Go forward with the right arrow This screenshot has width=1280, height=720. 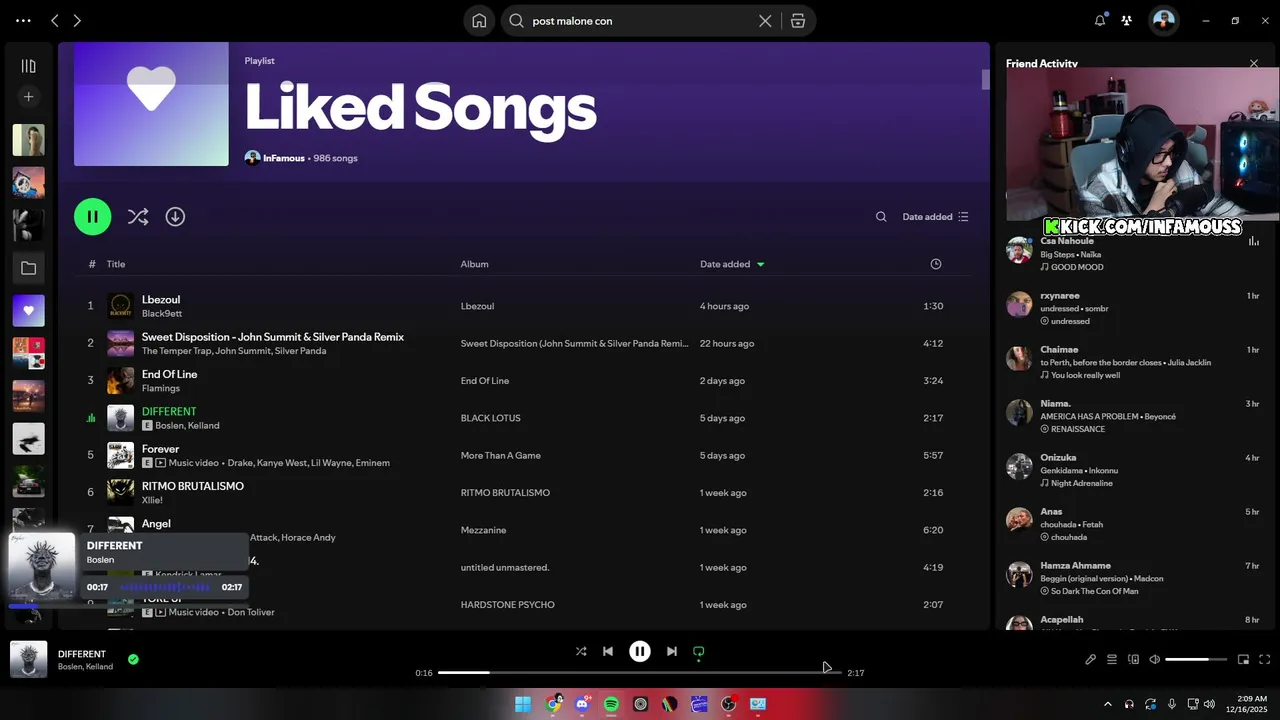point(77,20)
